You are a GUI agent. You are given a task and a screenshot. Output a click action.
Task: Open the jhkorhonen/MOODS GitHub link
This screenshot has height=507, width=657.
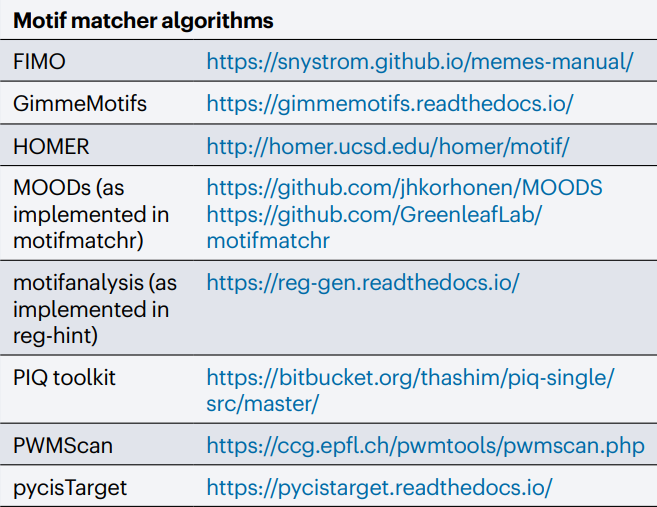pos(404,187)
